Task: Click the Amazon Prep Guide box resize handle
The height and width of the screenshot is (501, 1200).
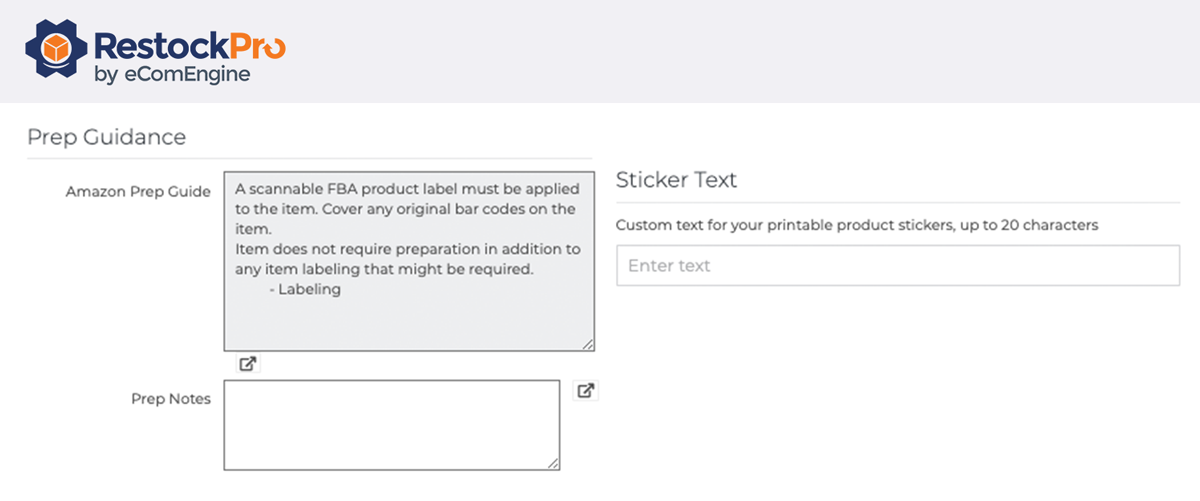Action: click(x=587, y=344)
